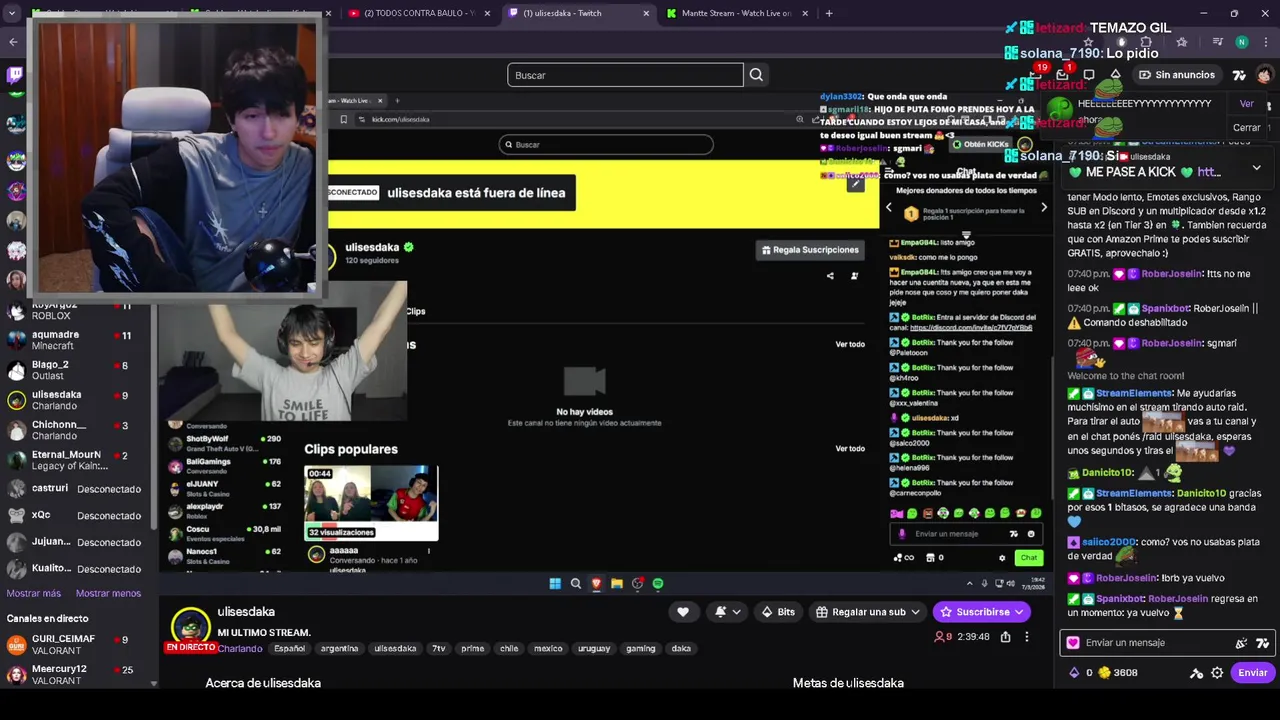Open xQc channel in sidebar

(x=78, y=516)
